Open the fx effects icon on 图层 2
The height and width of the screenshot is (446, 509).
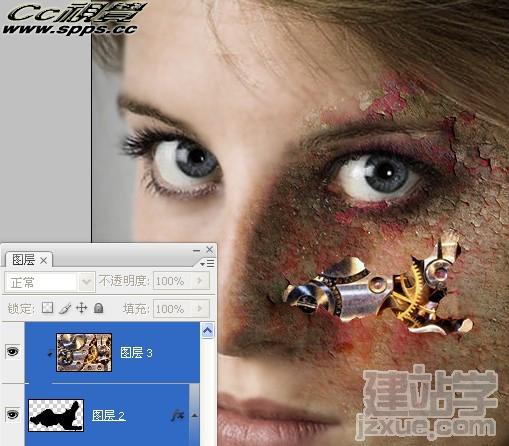point(177,415)
